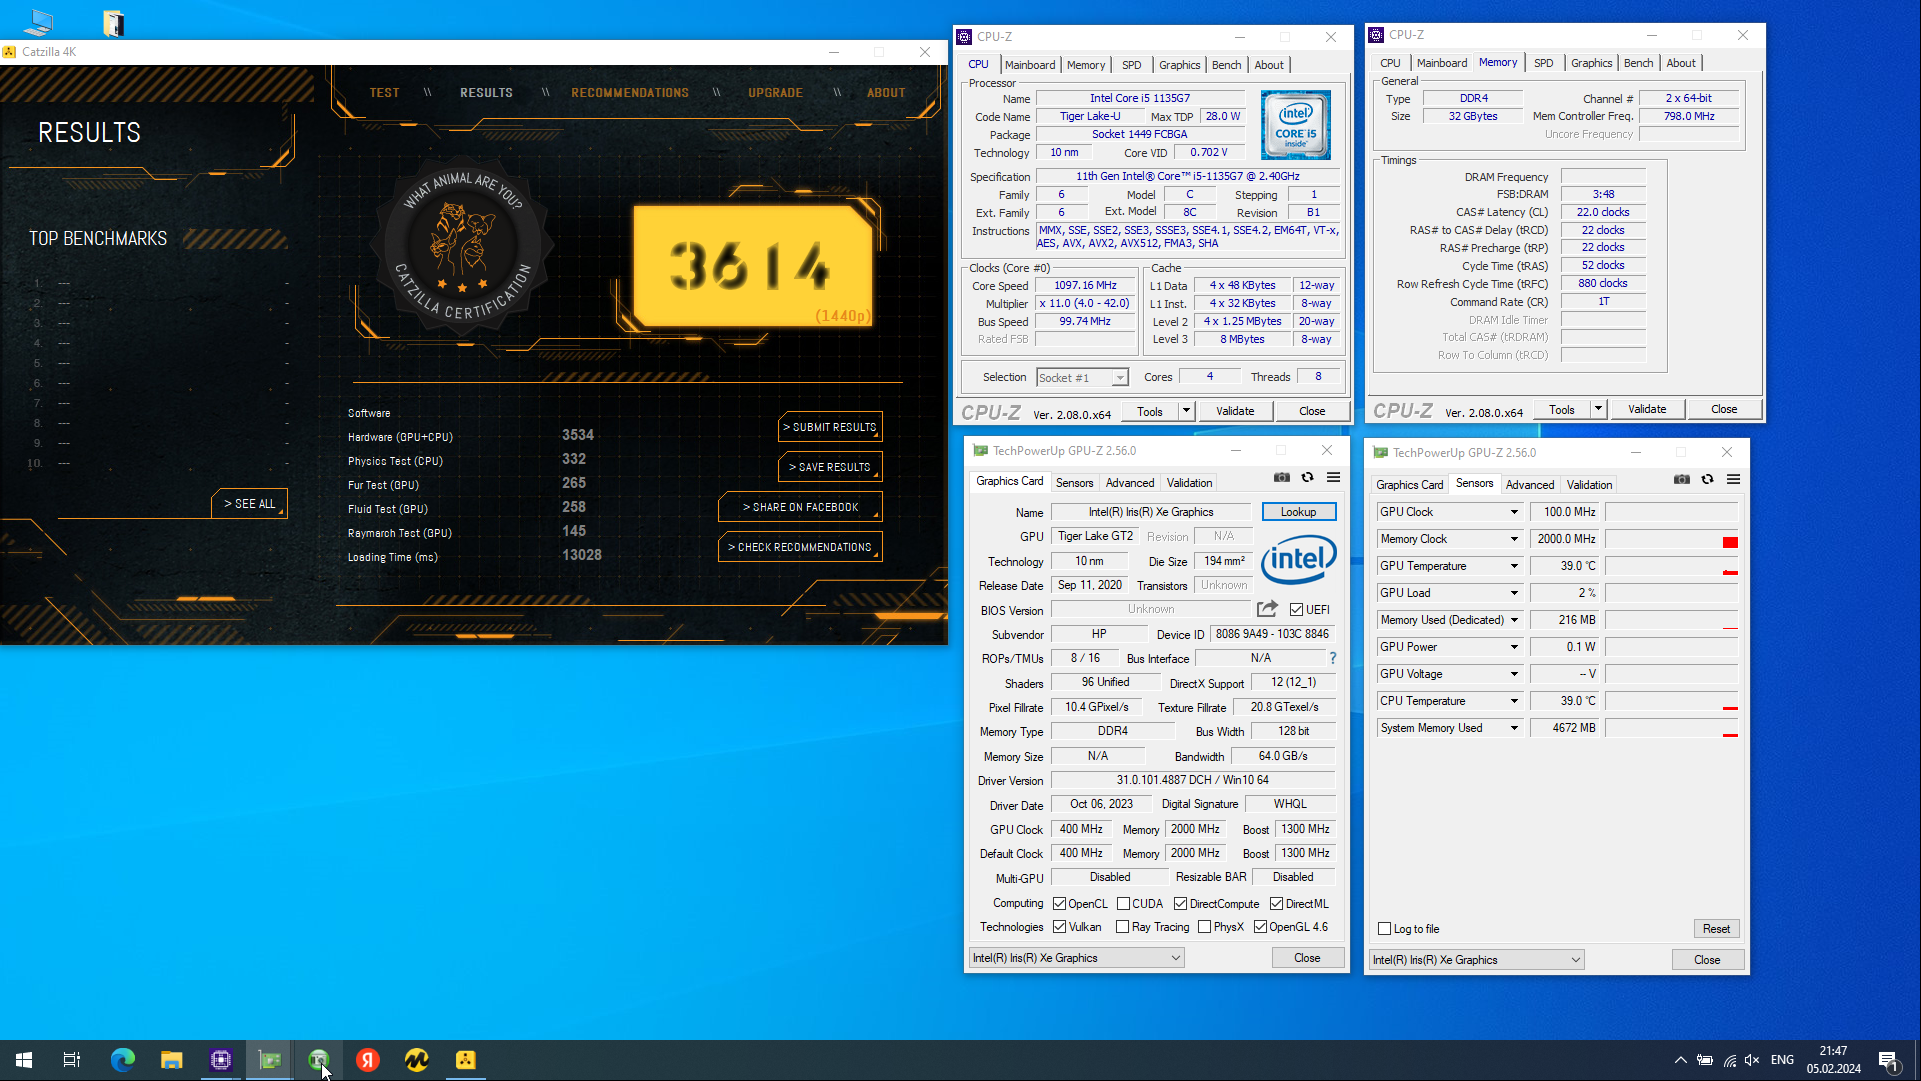Open GPU Load sensor dropdown
This screenshot has width=1921, height=1081.
[x=1514, y=593]
